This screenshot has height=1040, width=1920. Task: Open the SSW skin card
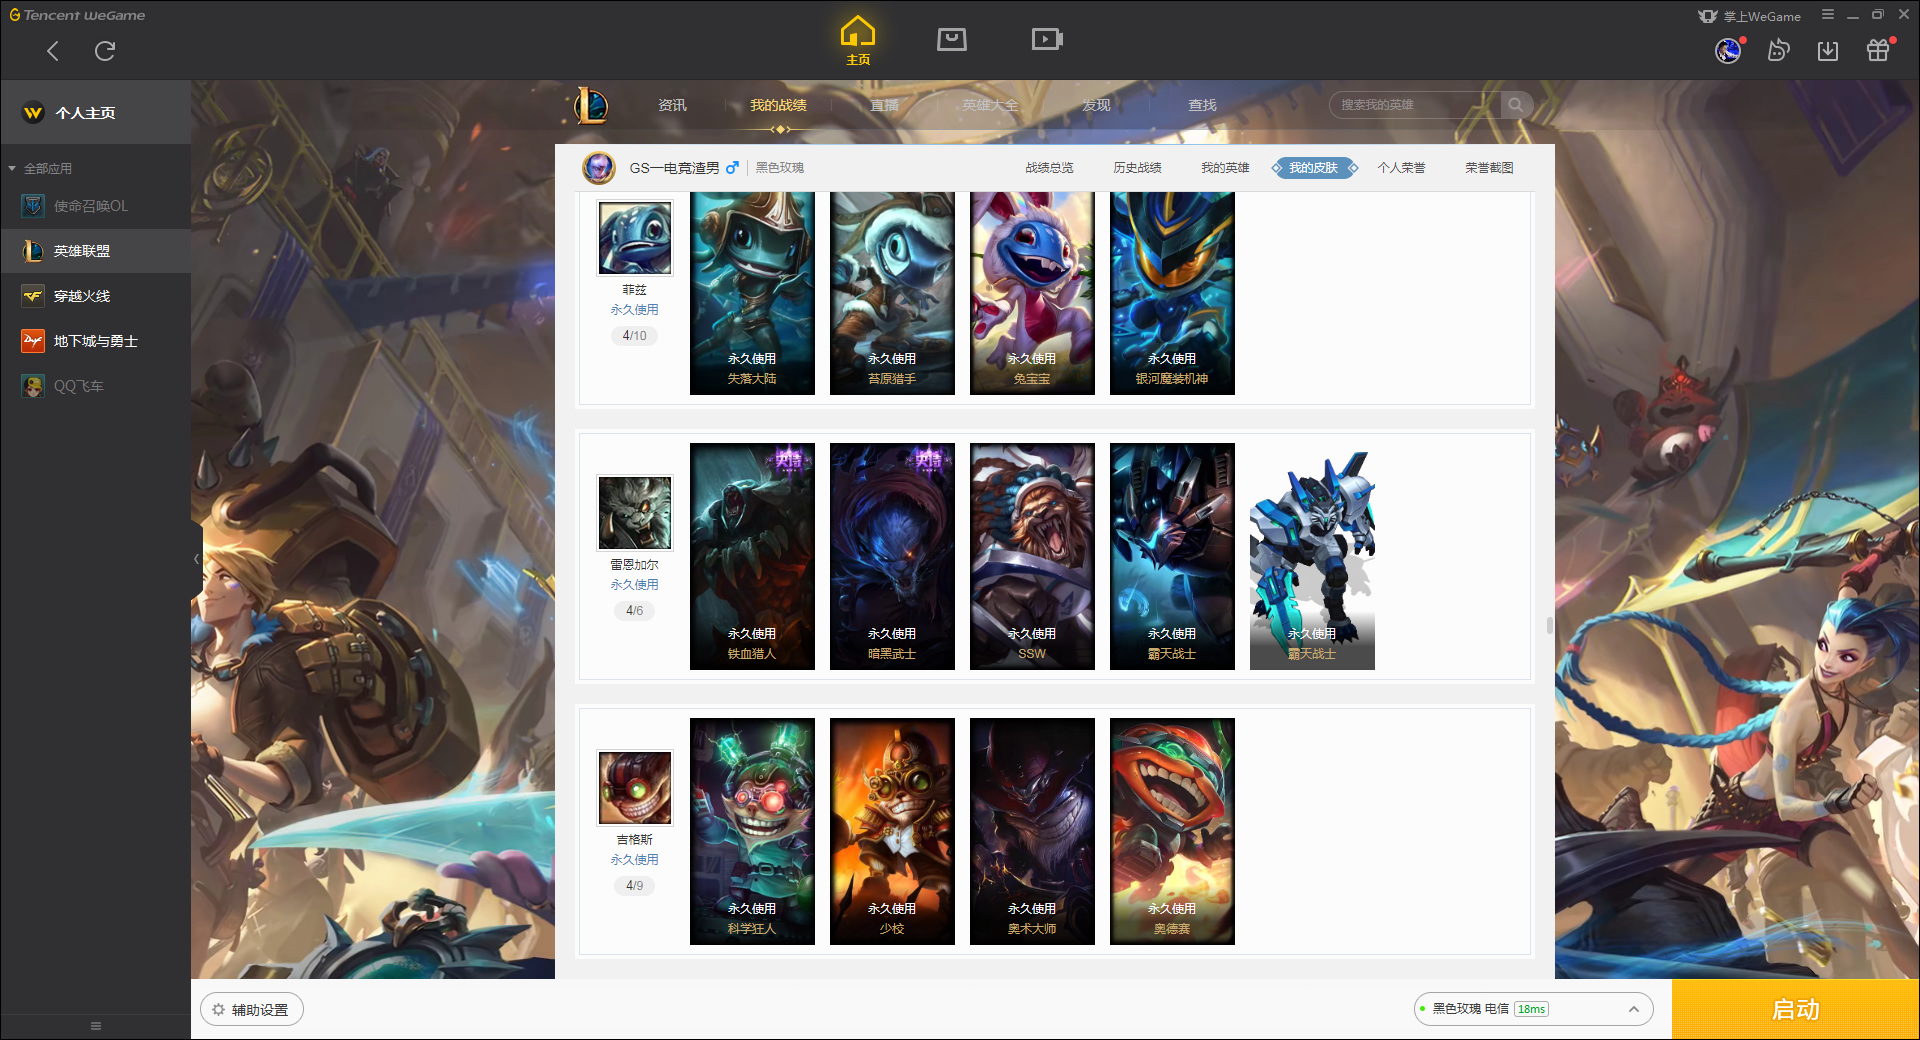point(1032,556)
